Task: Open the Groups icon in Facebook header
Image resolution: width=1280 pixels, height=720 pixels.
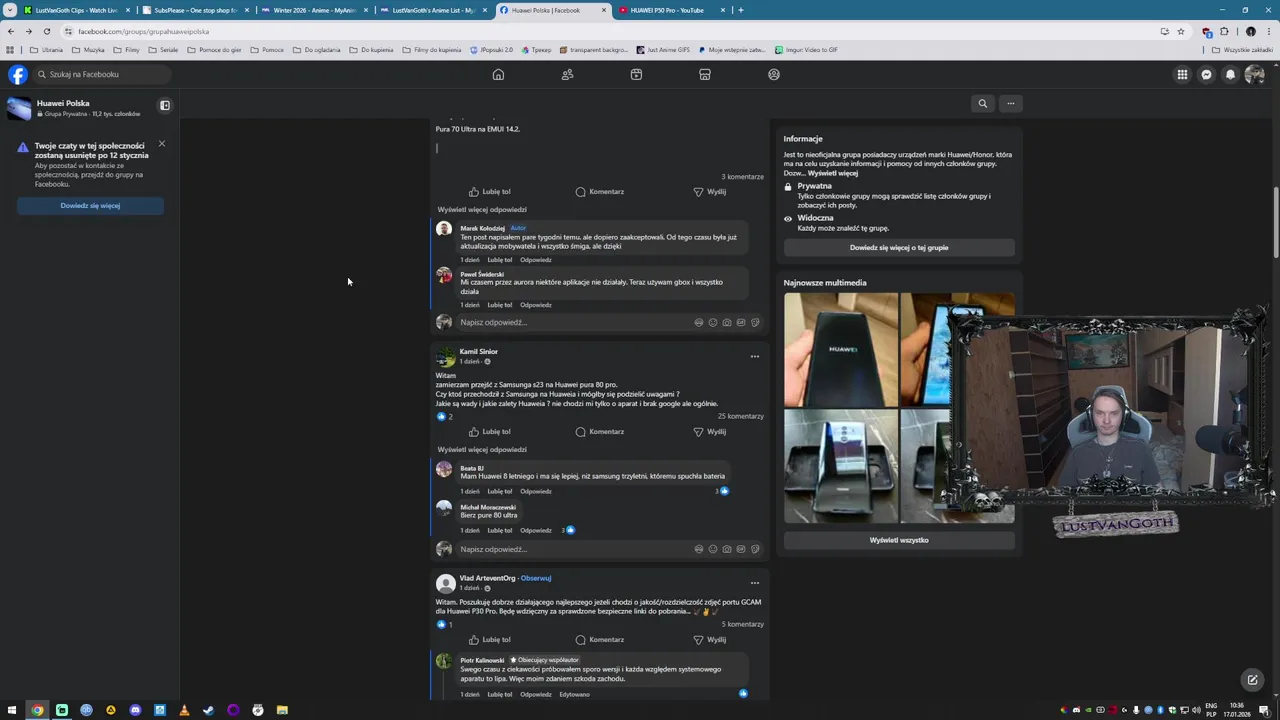Action: 774,74
